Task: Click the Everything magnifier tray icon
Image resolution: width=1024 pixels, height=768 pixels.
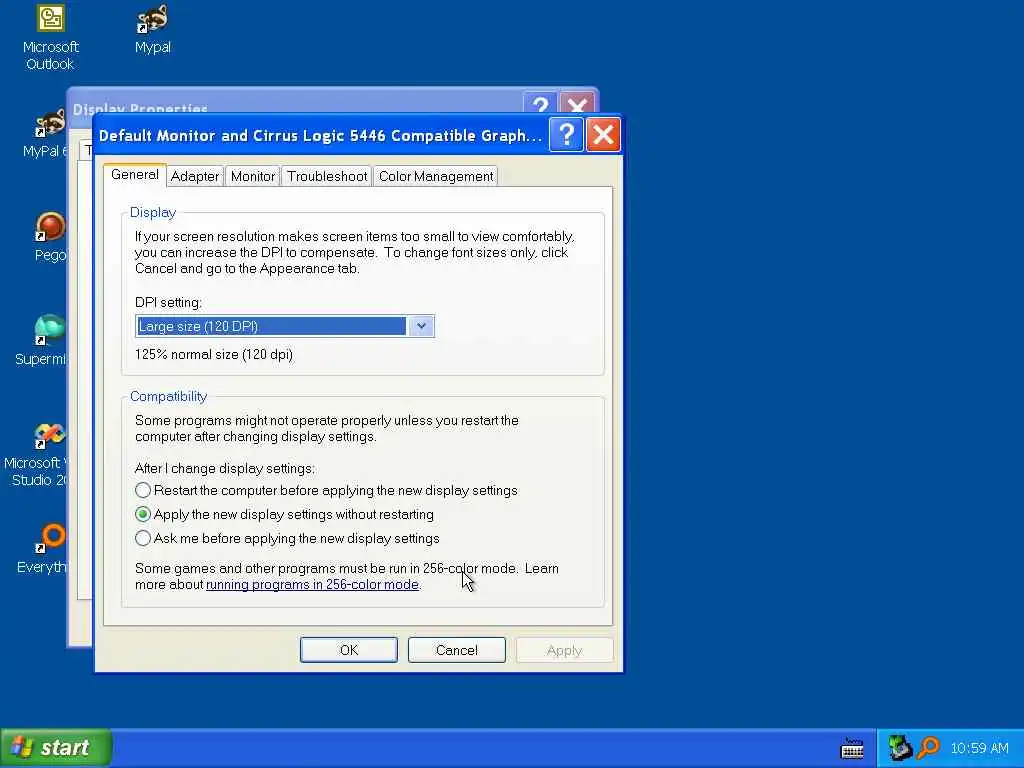Action: point(927,748)
